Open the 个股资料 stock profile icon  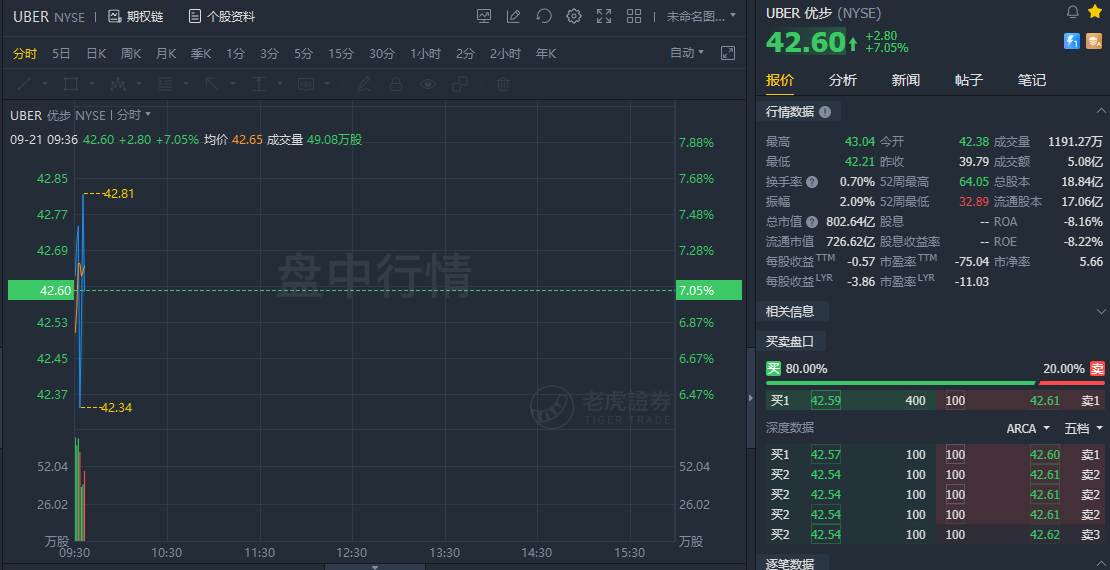click(x=195, y=16)
